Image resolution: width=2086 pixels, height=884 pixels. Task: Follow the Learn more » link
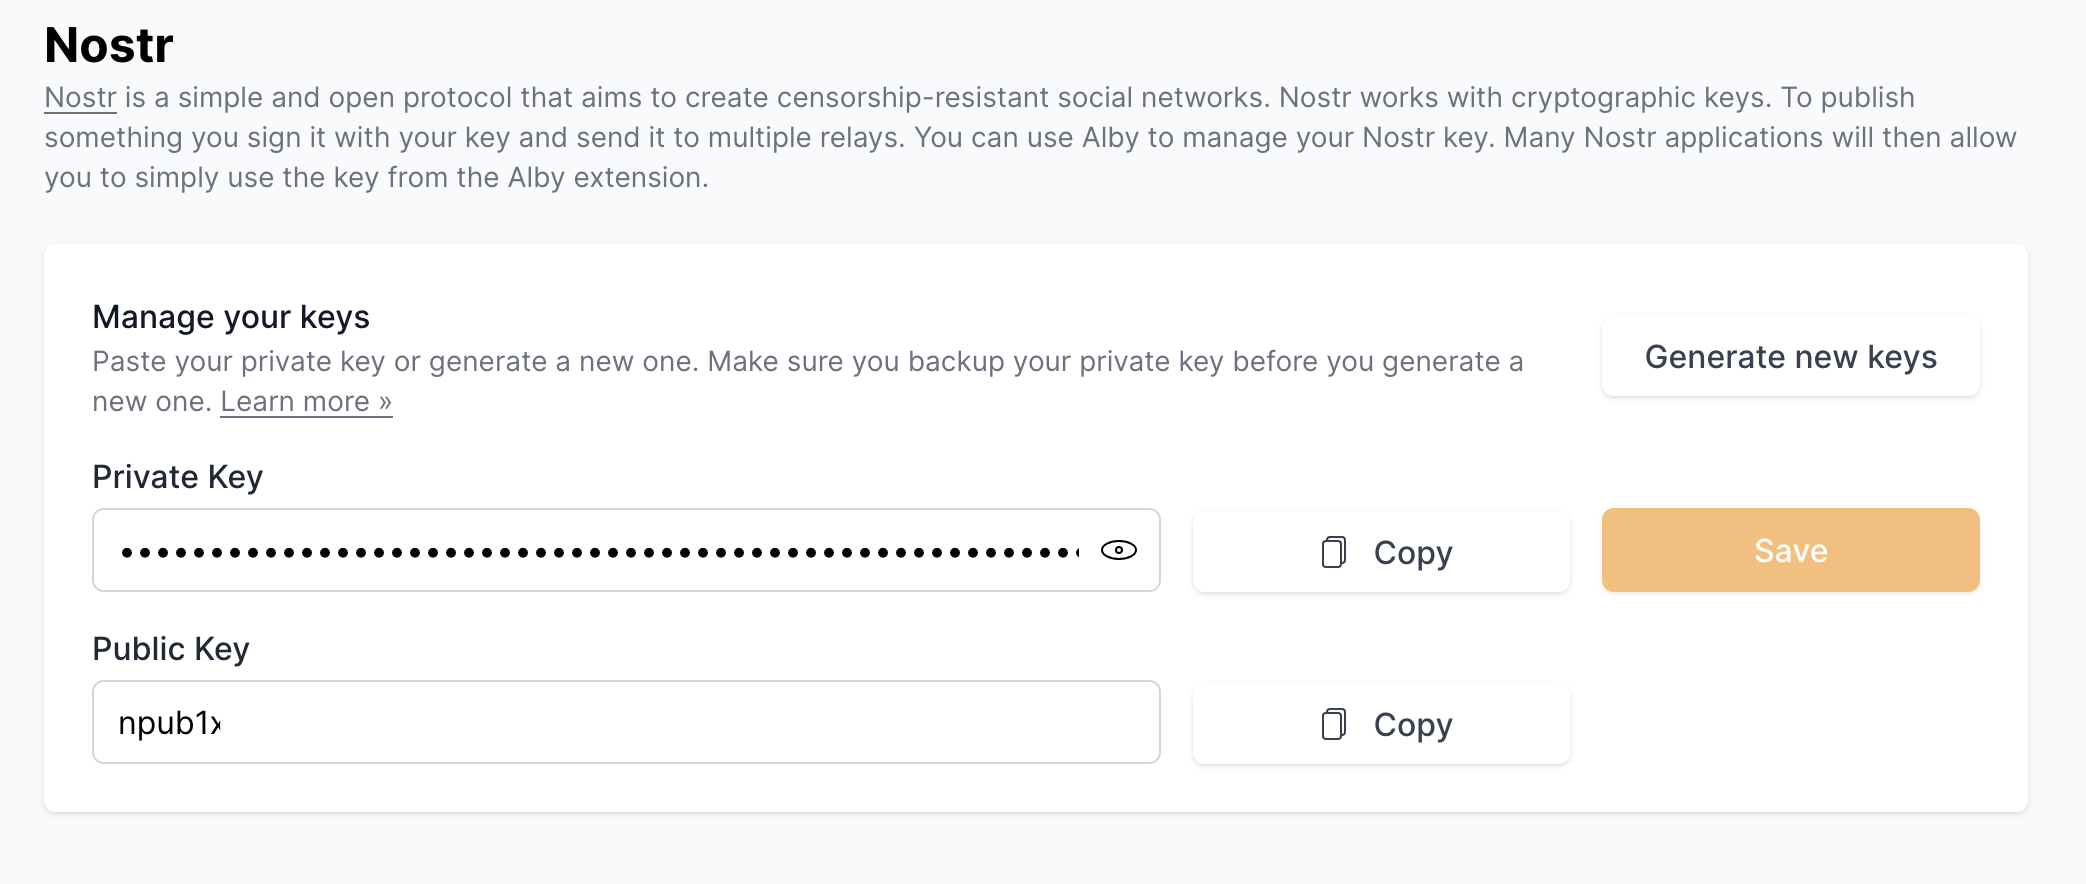[x=306, y=402]
